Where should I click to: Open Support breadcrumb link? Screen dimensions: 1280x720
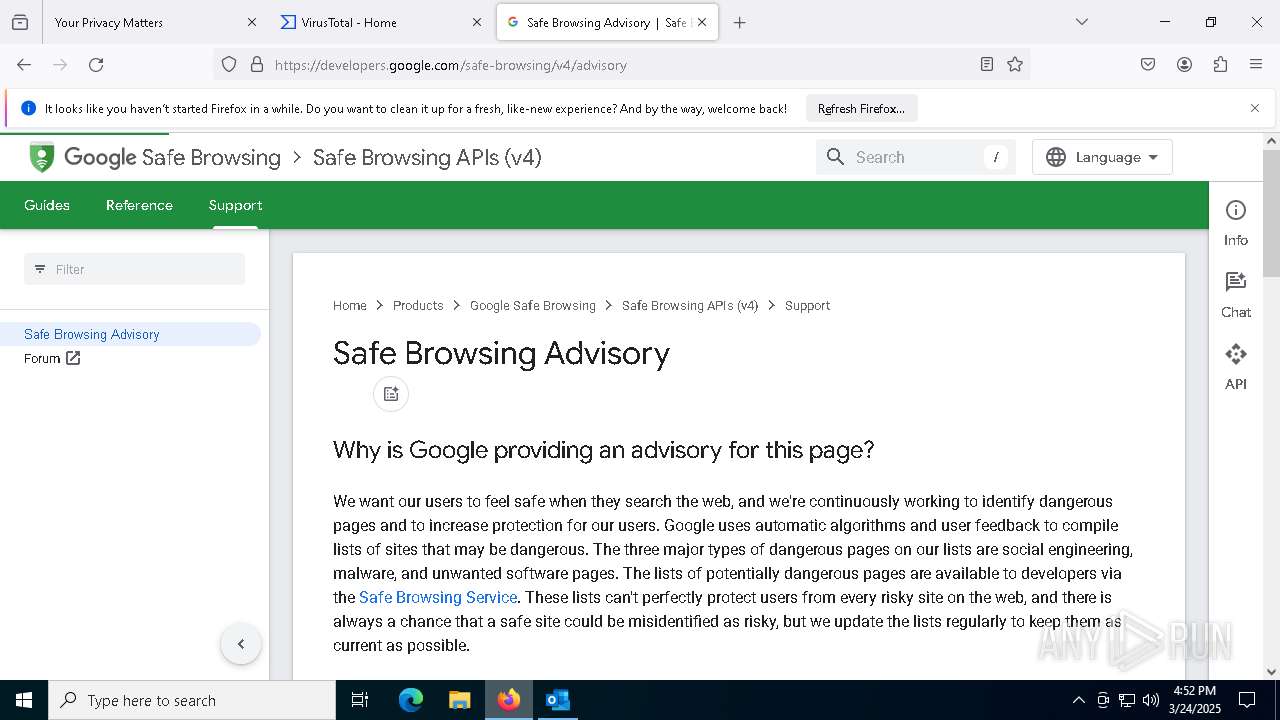pyautogui.click(x=807, y=306)
